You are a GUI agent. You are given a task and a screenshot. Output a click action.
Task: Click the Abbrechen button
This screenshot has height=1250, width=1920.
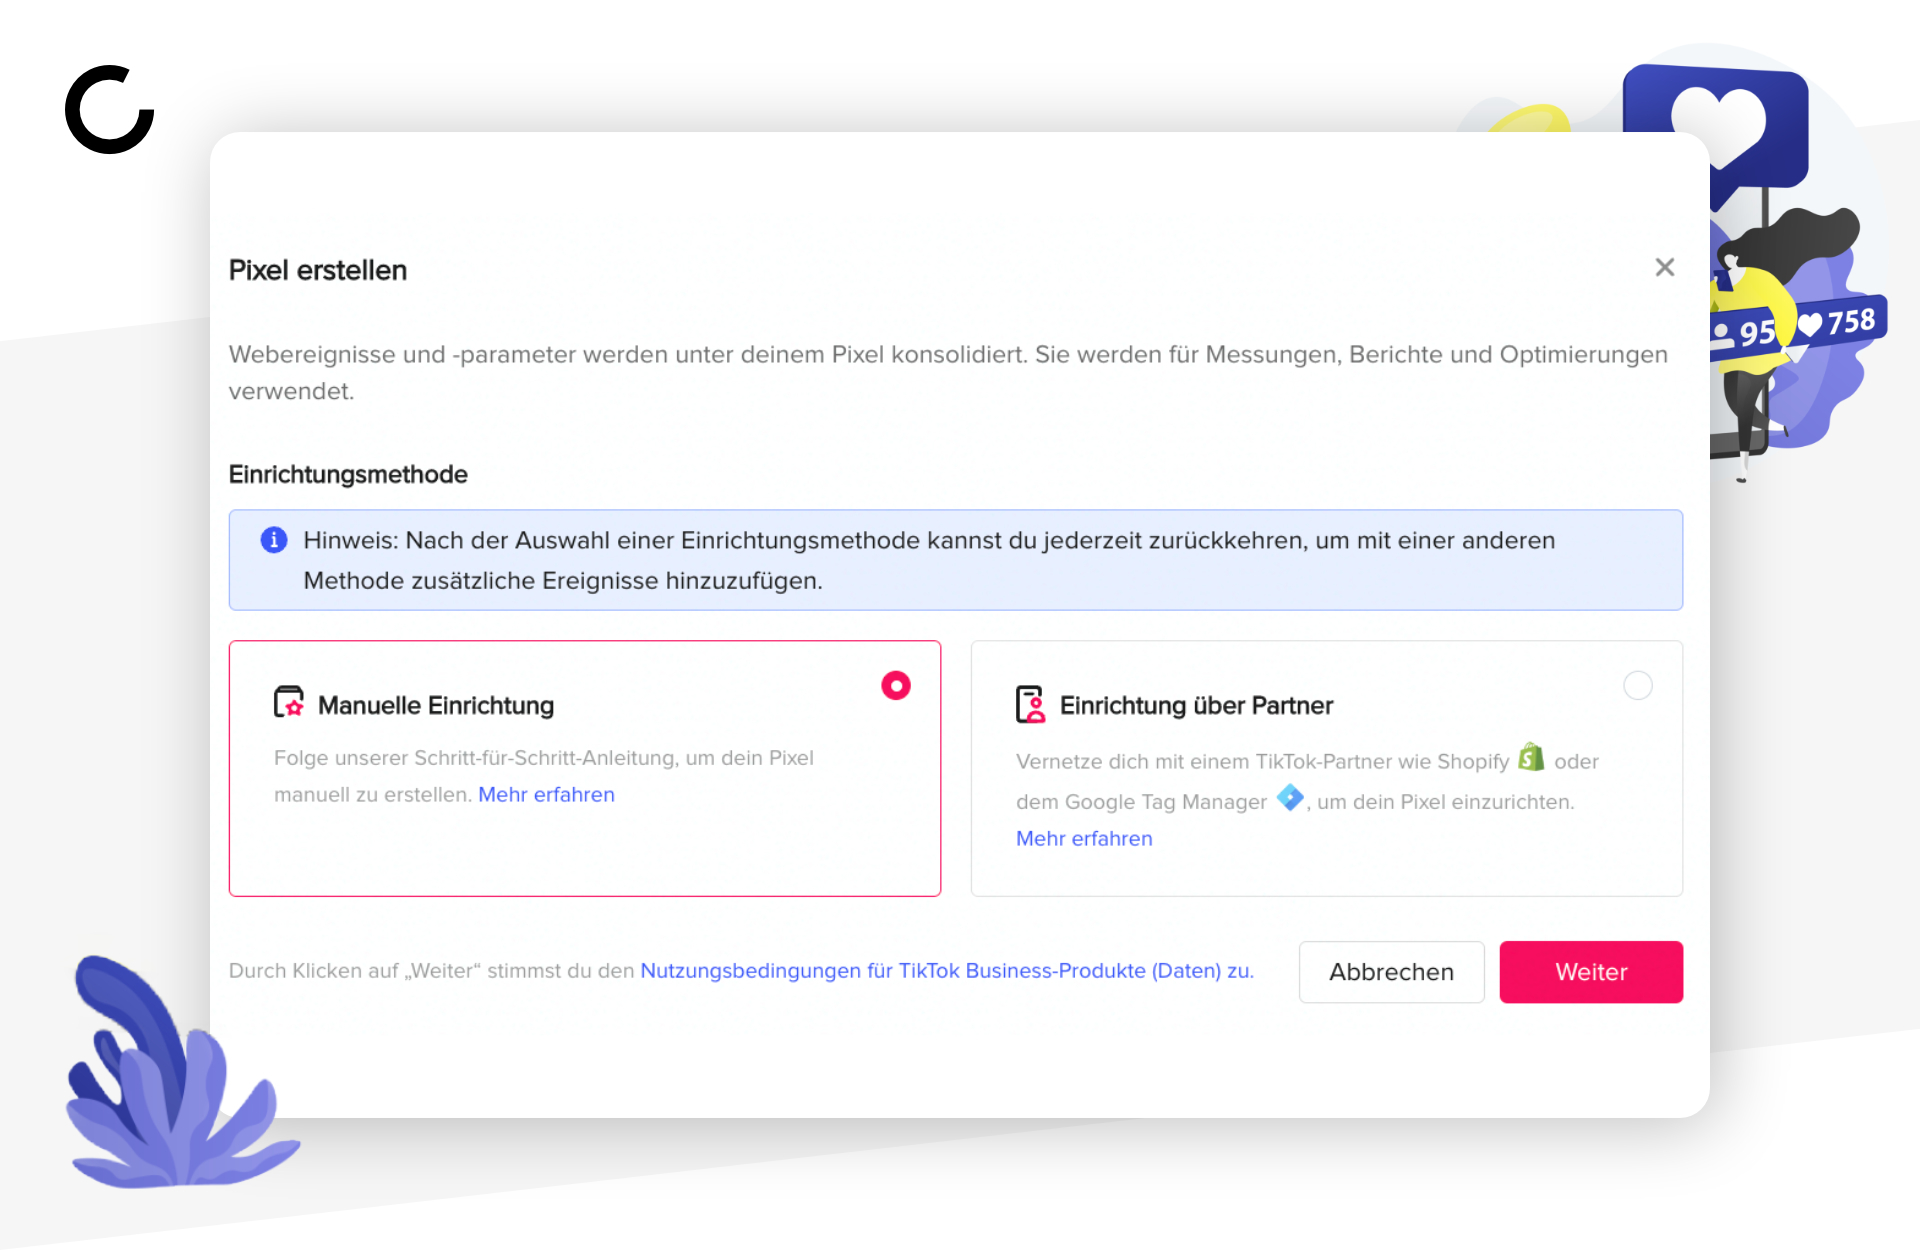click(1391, 972)
